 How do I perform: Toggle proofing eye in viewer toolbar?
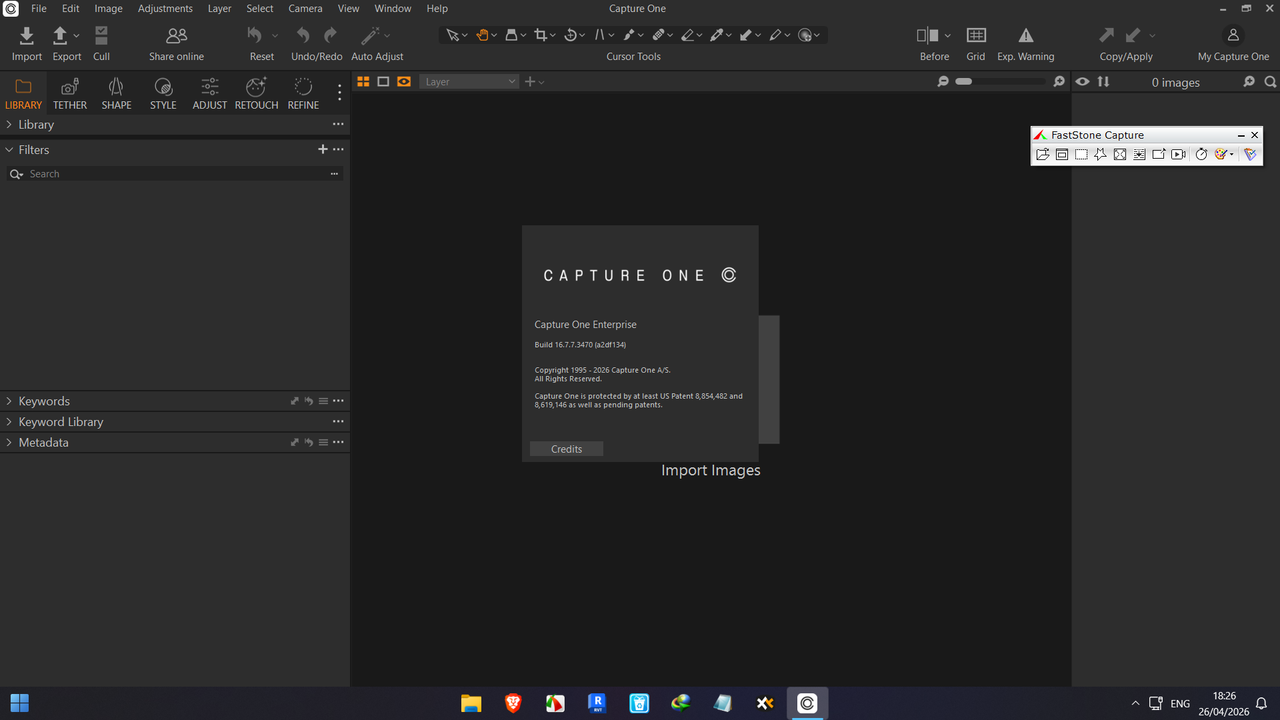click(x=404, y=81)
